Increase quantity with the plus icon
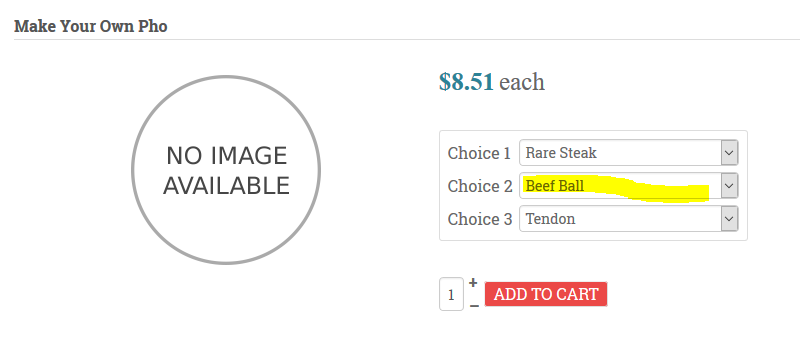 [x=473, y=283]
